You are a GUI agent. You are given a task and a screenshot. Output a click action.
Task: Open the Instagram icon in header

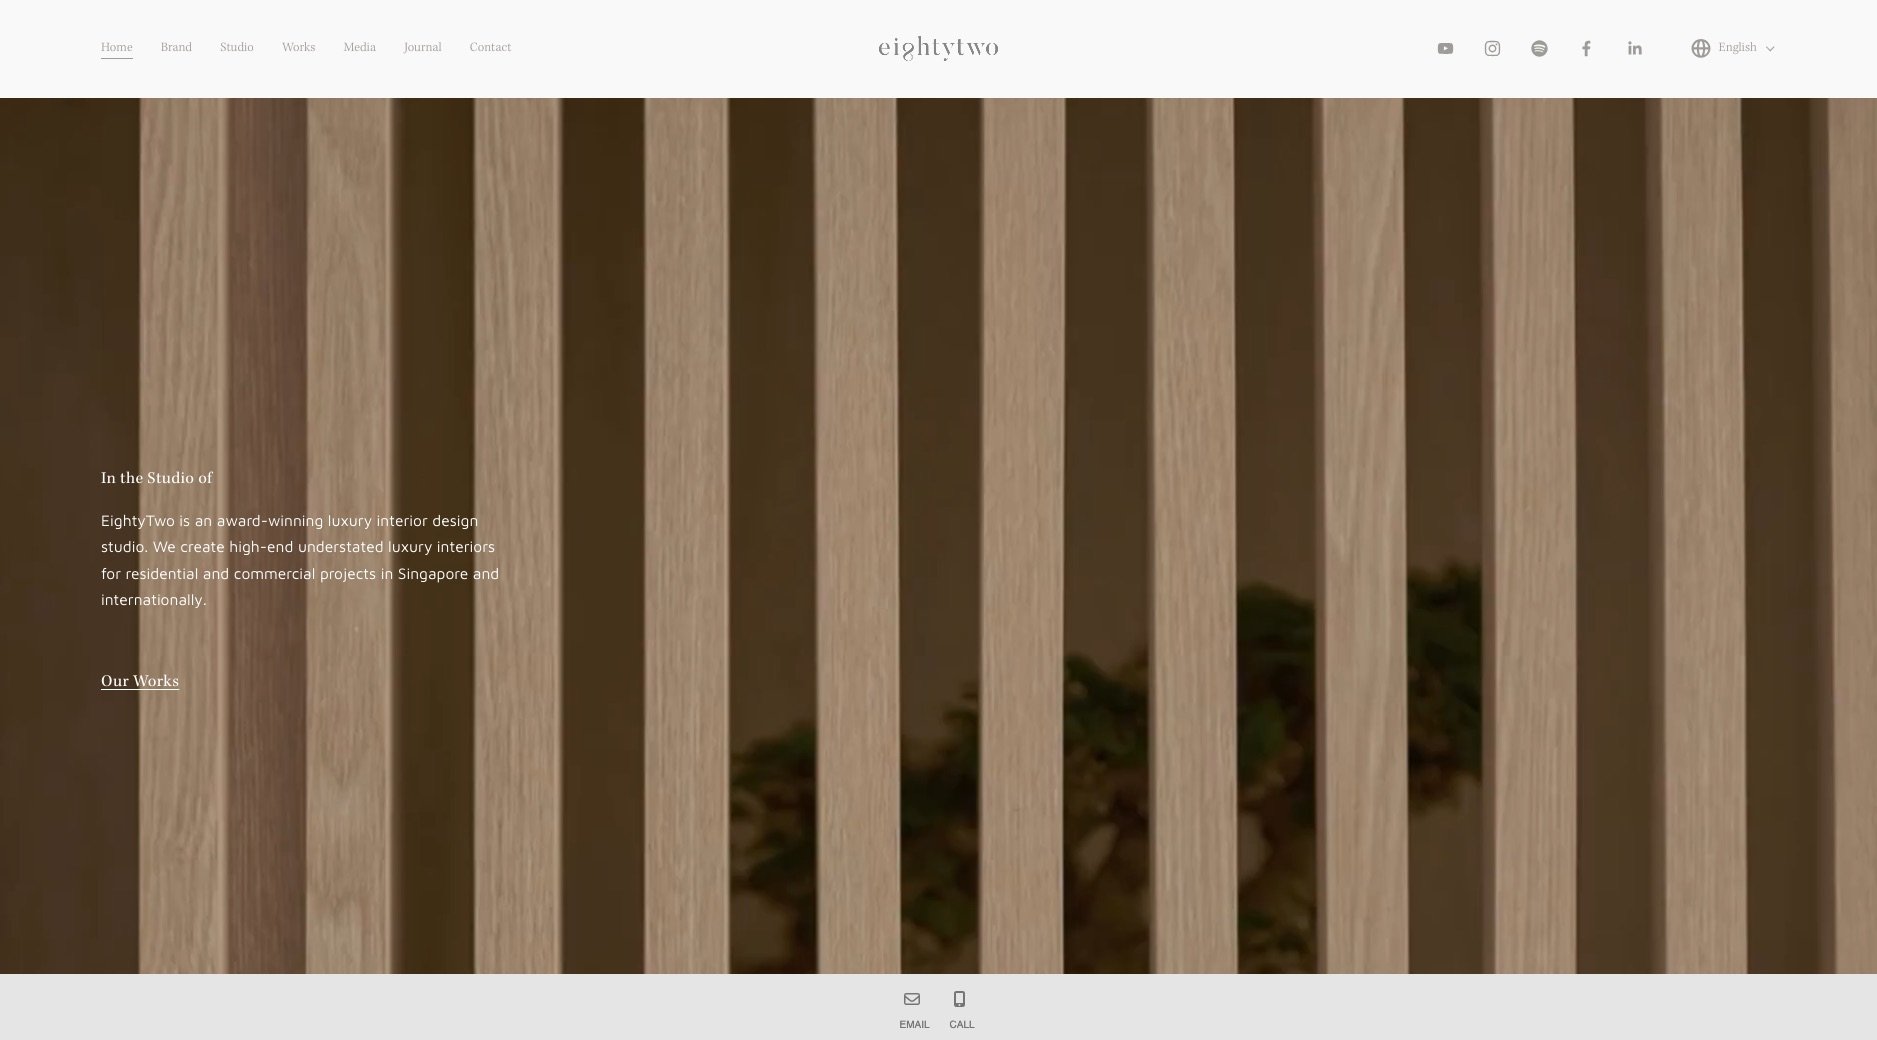pos(1492,48)
